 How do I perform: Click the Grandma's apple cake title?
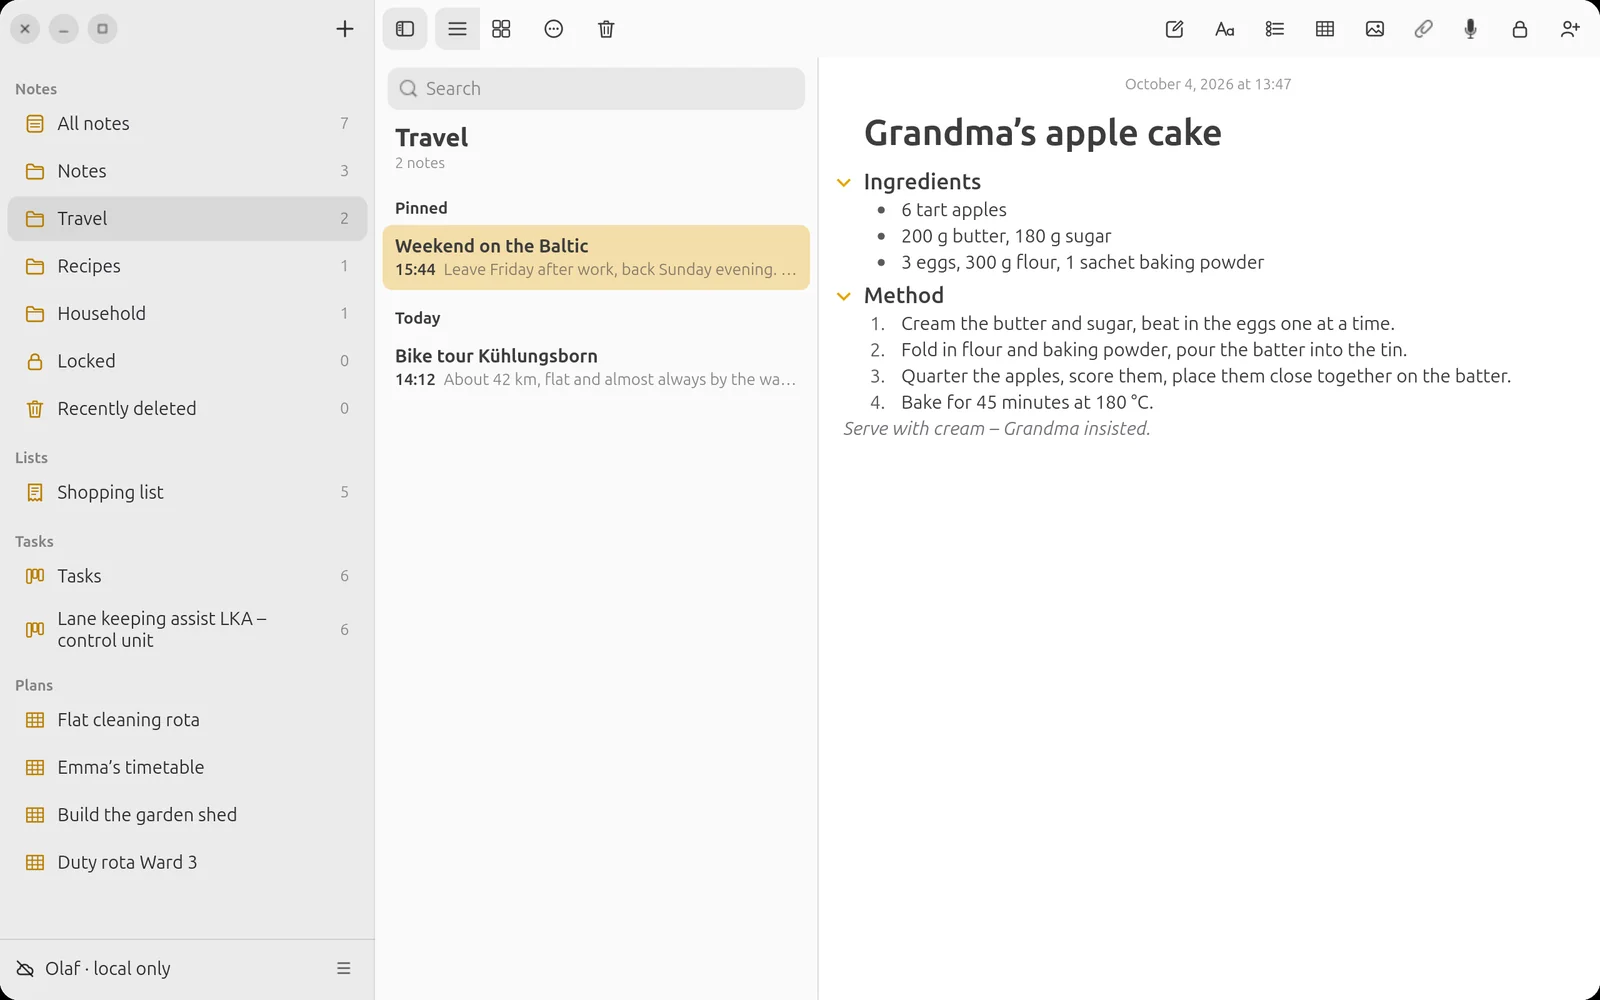pyautogui.click(x=1043, y=133)
